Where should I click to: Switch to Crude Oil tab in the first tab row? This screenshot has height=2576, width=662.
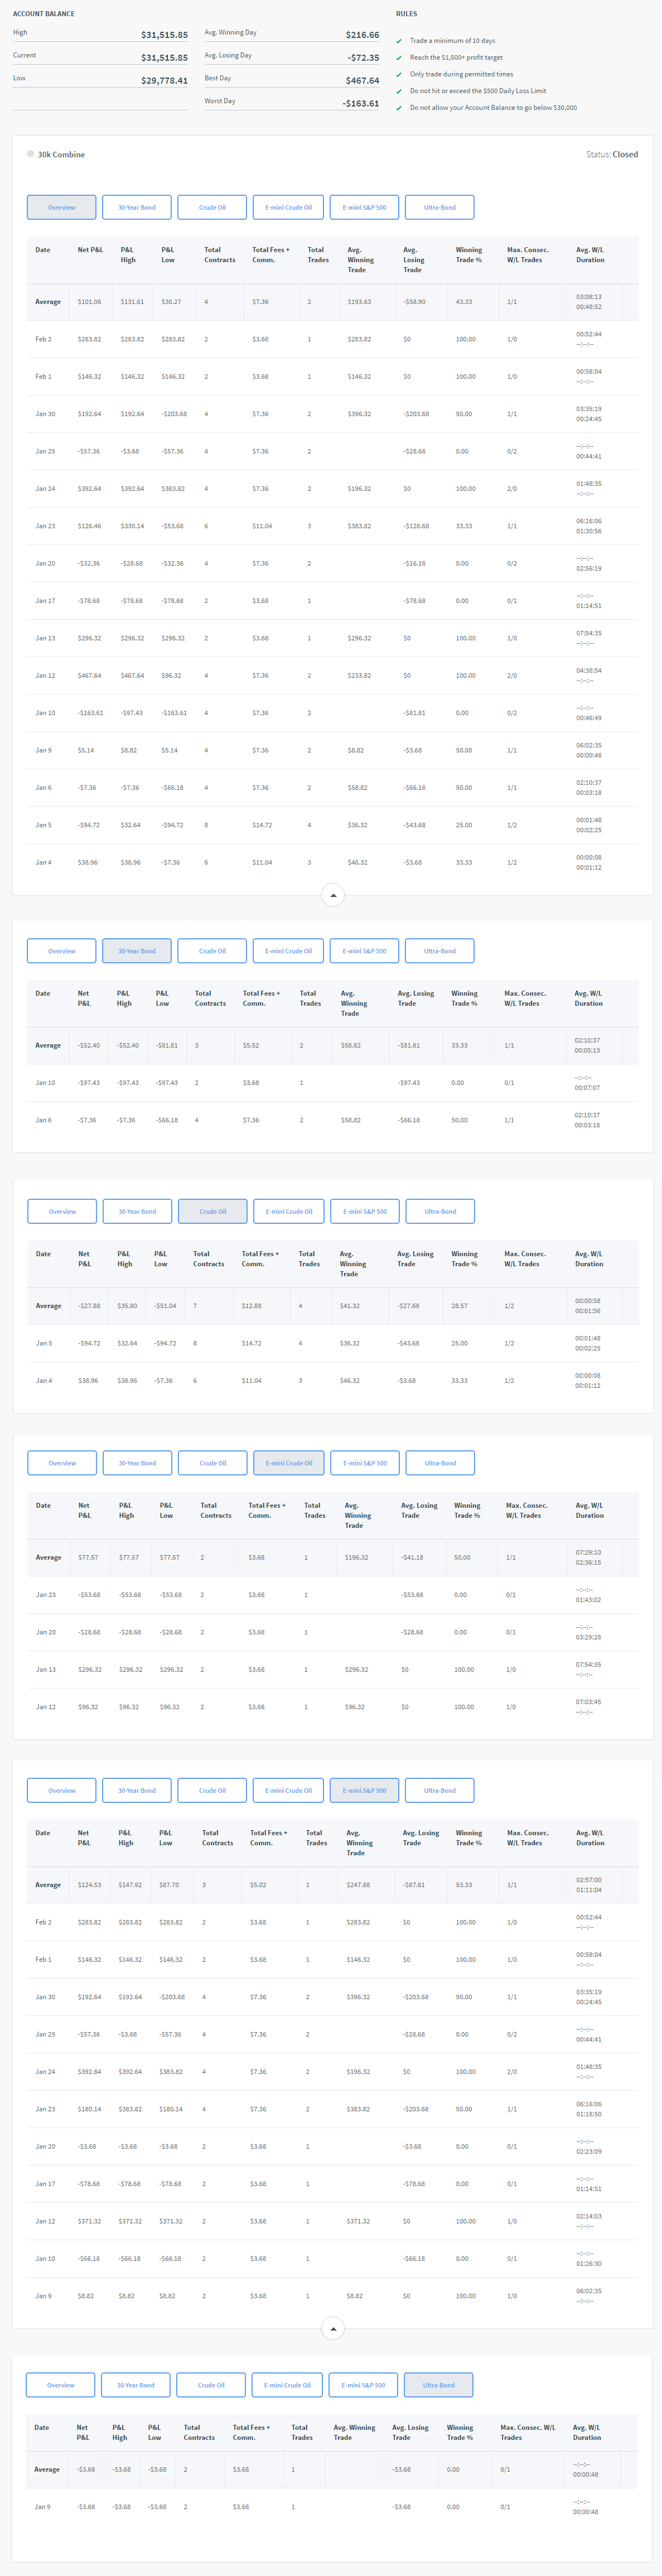tap(212, 208)
